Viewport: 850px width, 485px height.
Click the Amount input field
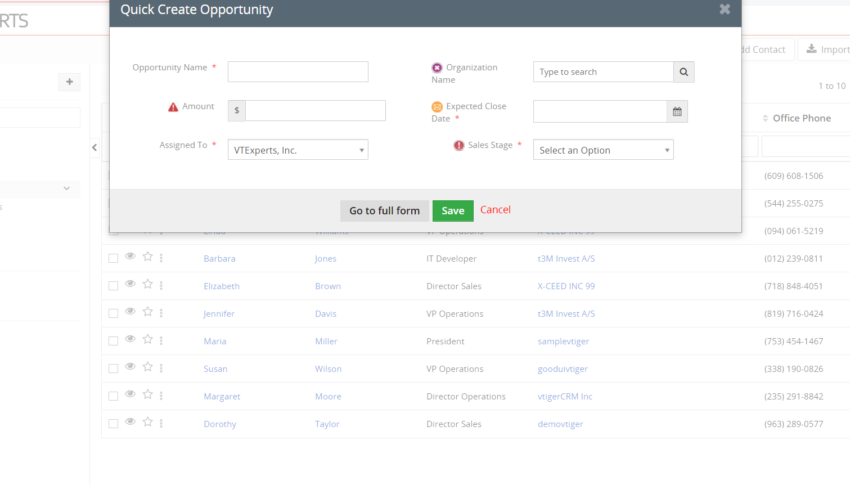(315, 111)
